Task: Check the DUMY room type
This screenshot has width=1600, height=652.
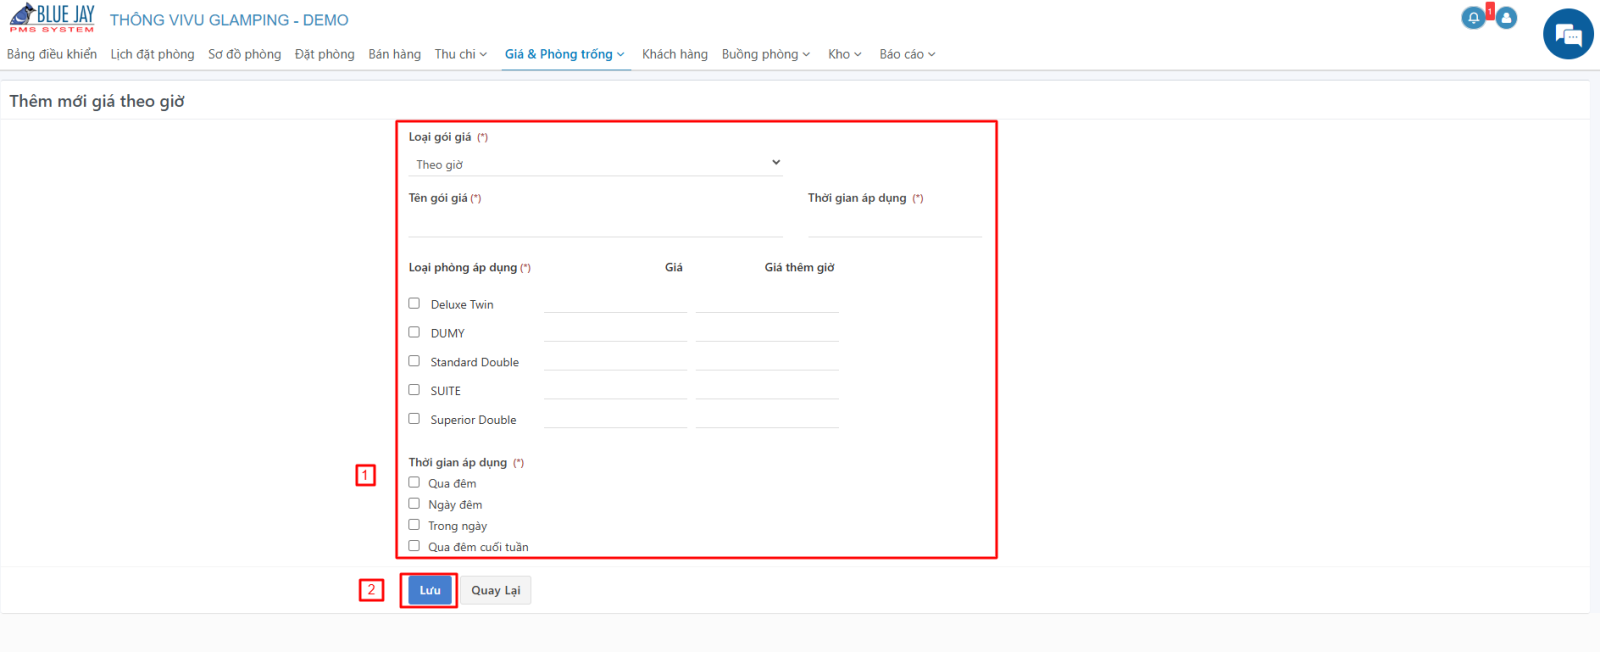Action: [414, 332]
